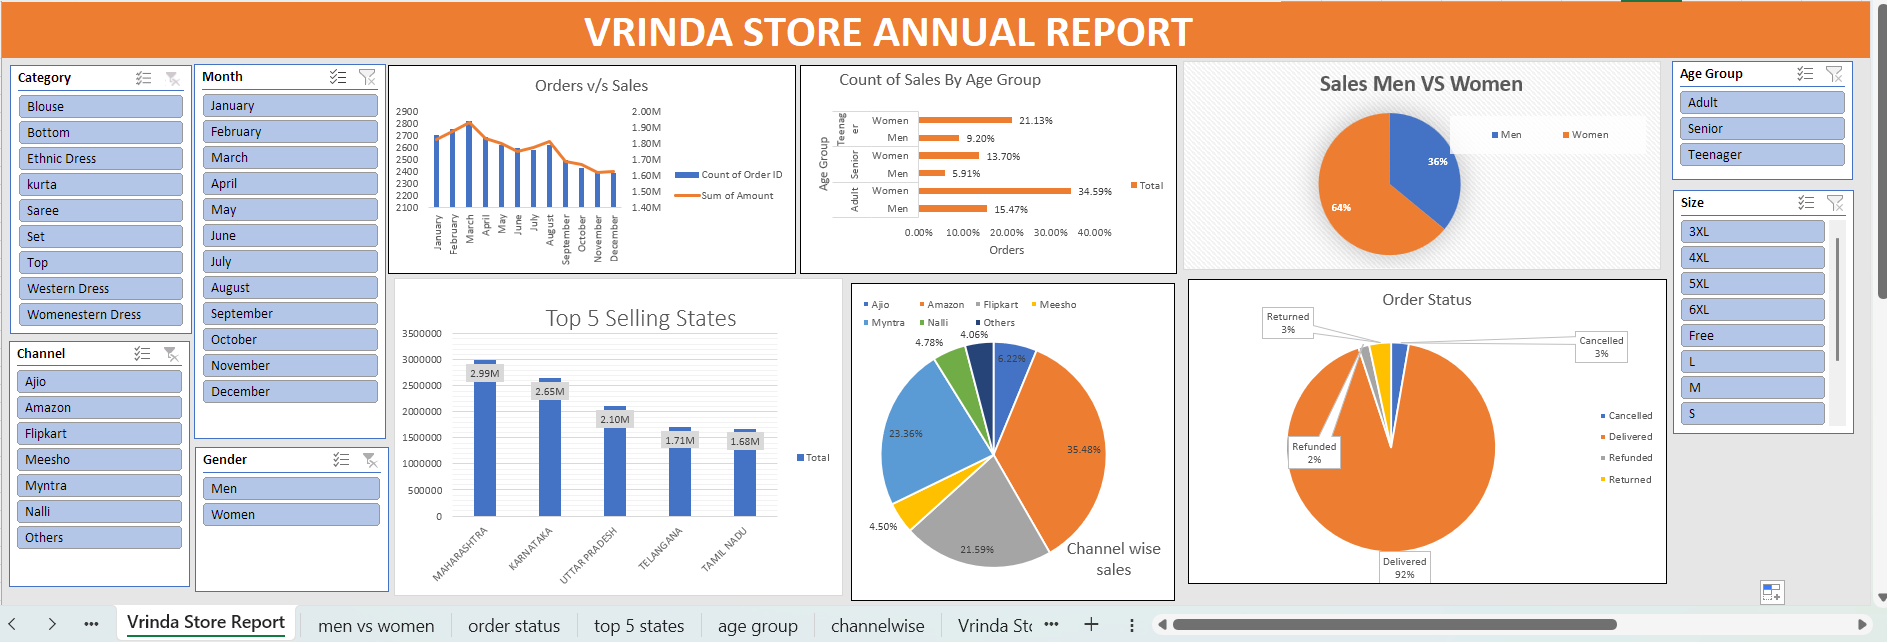Select Women in Gender slicer
1887x642 pixels.
click(x=291, y=515)
